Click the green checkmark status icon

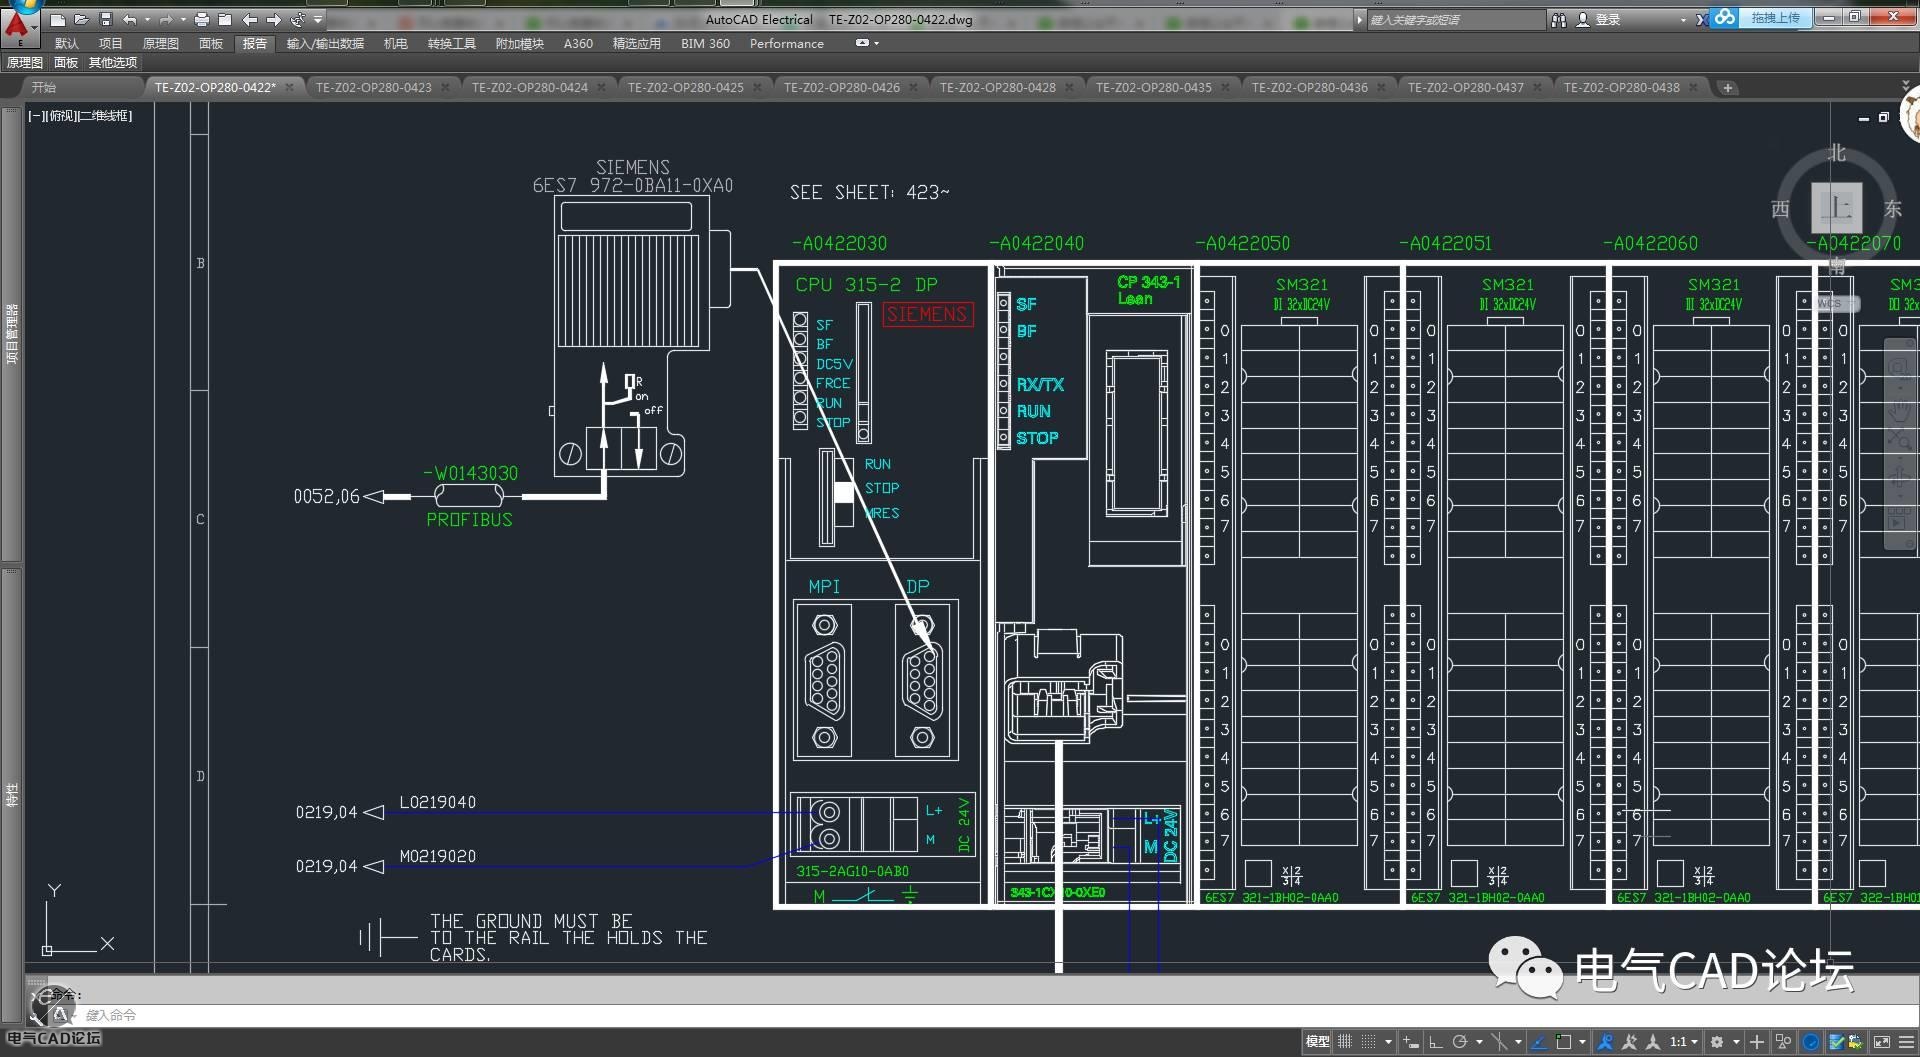[1837, 1042]
